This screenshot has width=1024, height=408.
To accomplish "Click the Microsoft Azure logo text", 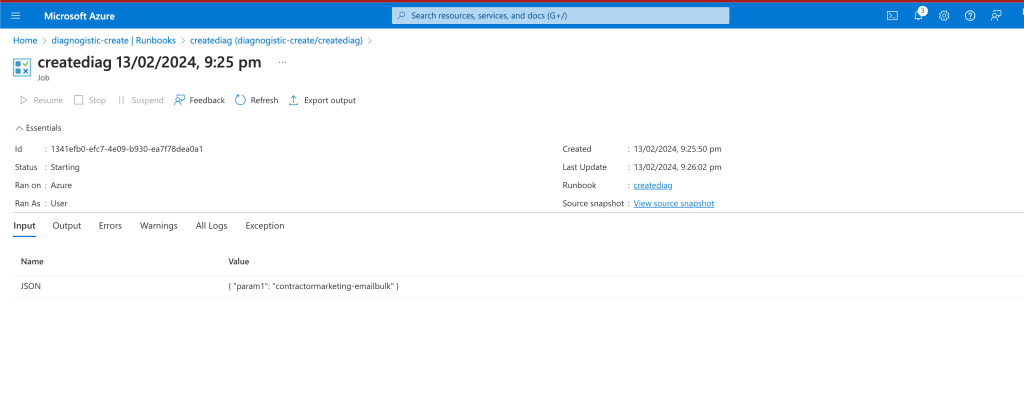I will tap(79, 16).
